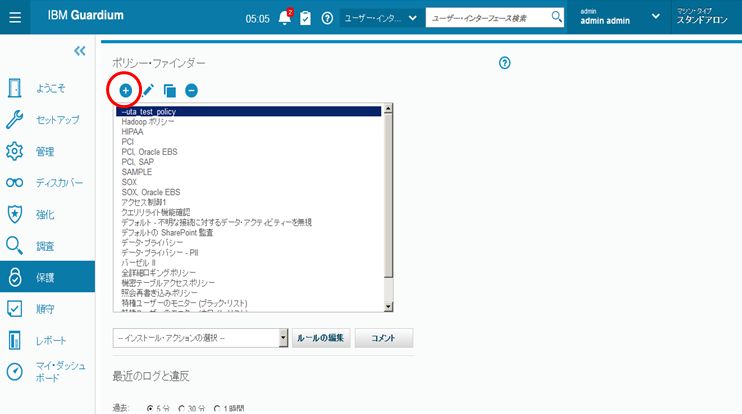Viewport: 742px width, 414px height.
Task: Open the hamburger navigation menu
Action: (x=15, y=18)
